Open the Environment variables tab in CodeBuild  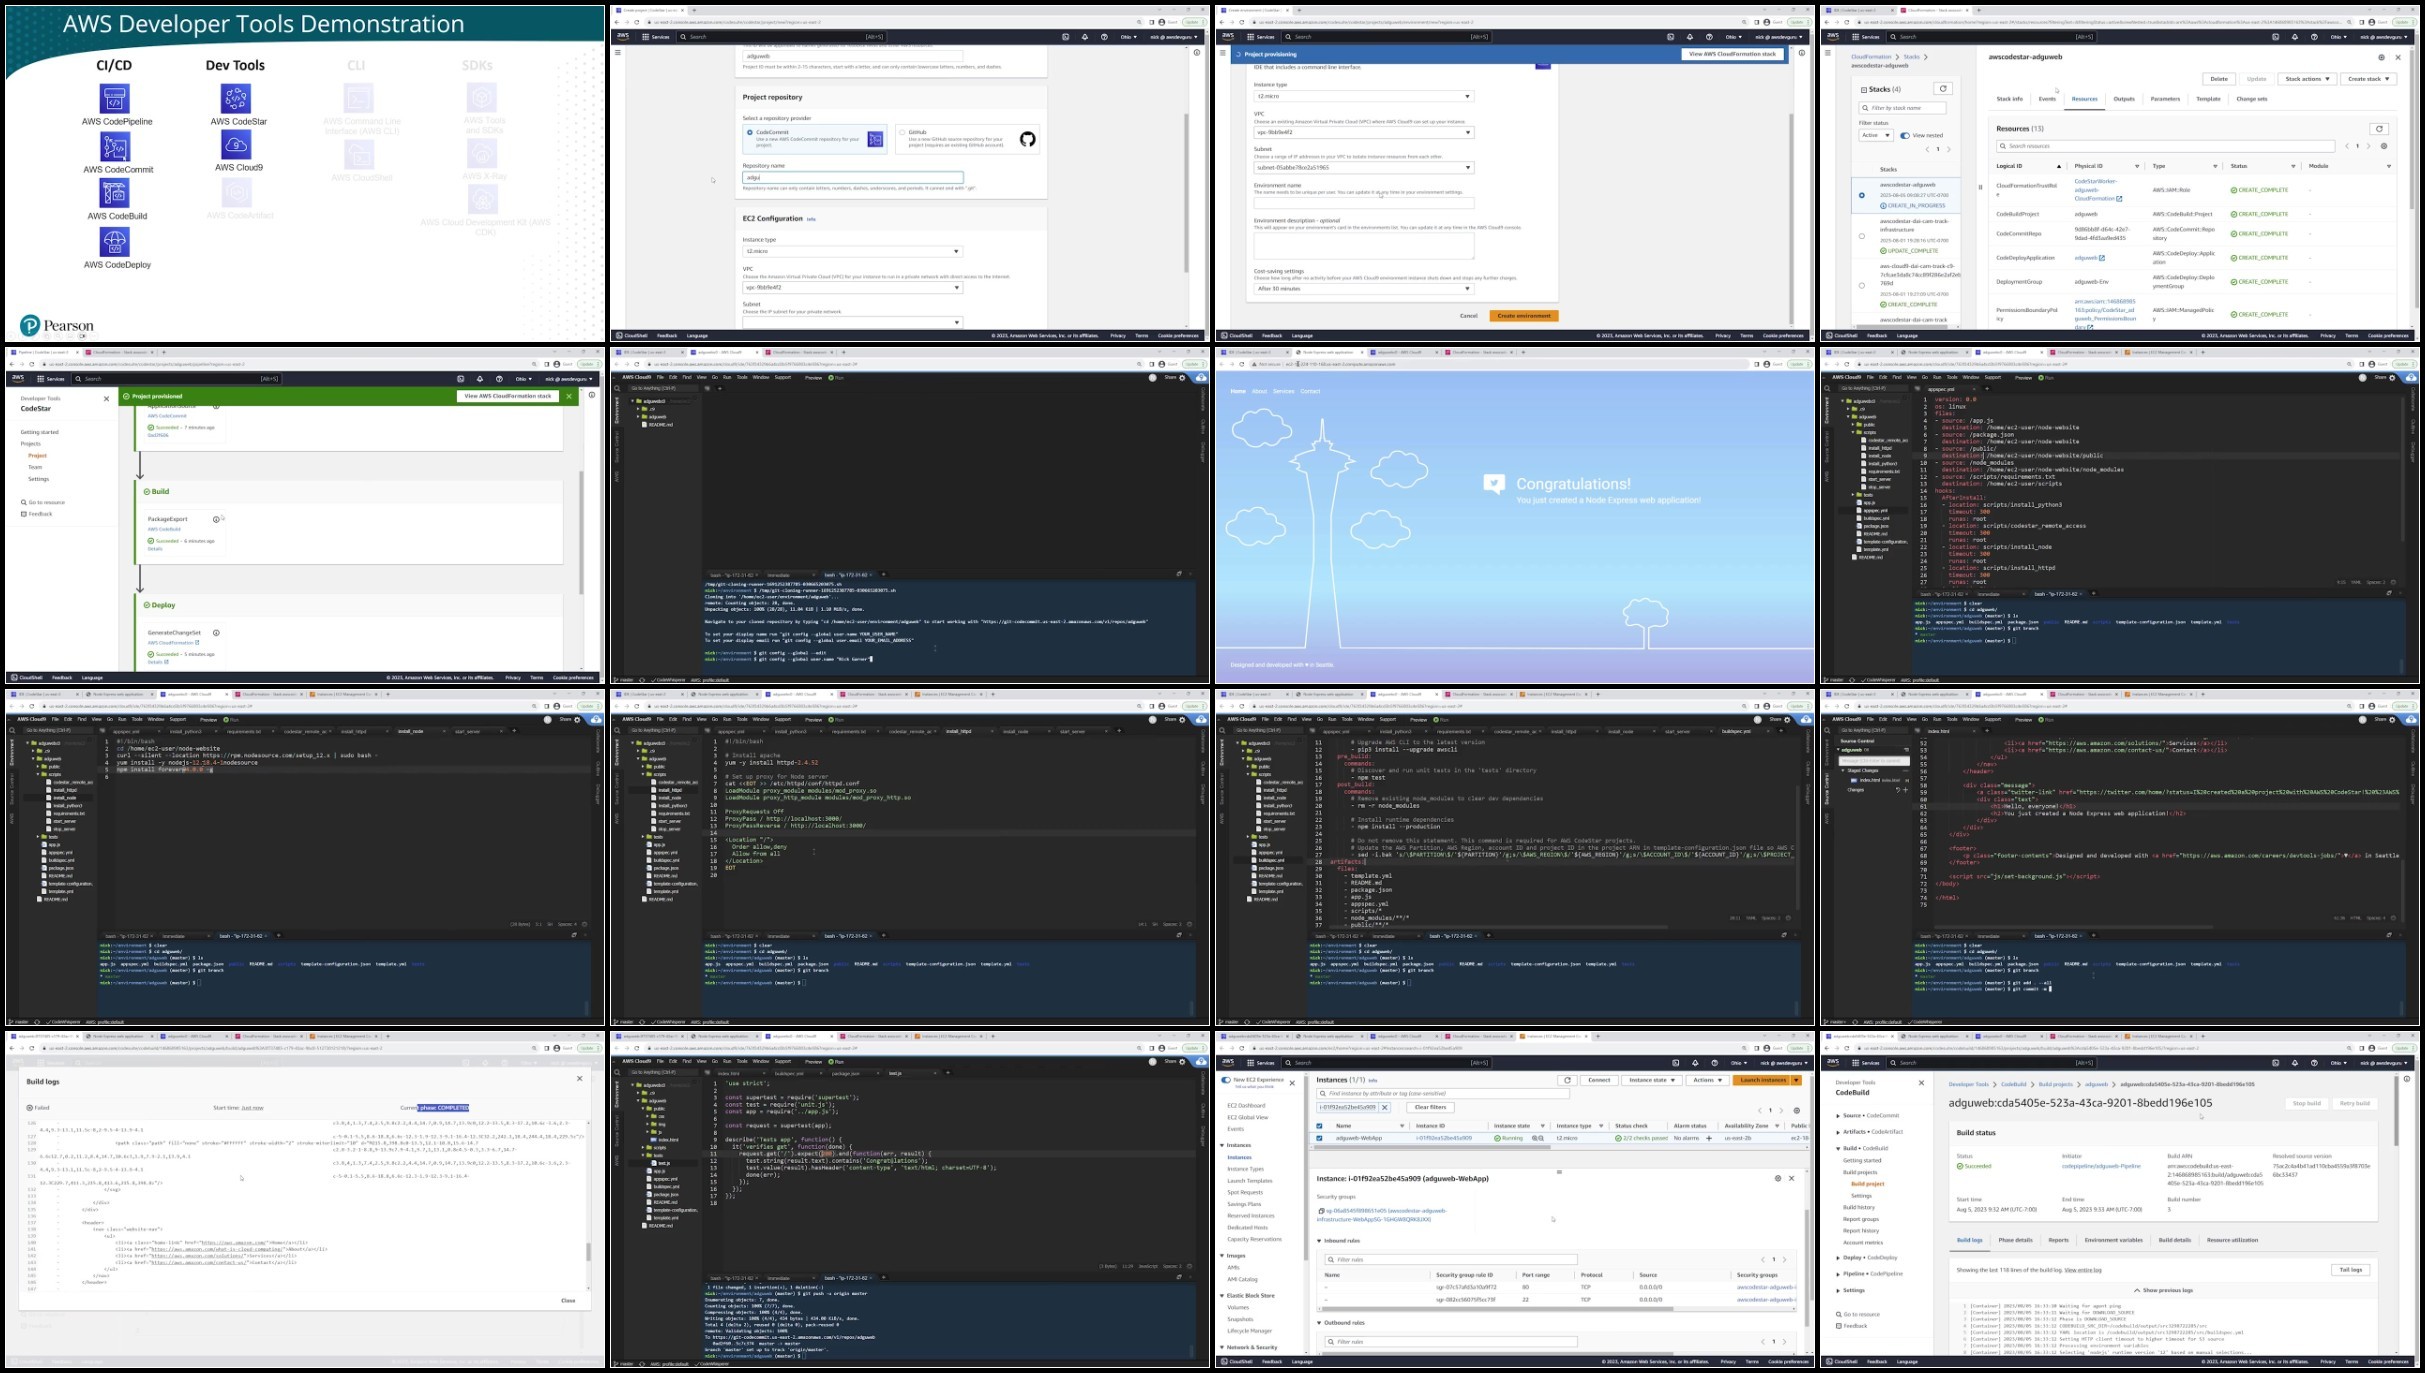tap(2114, 1240)
